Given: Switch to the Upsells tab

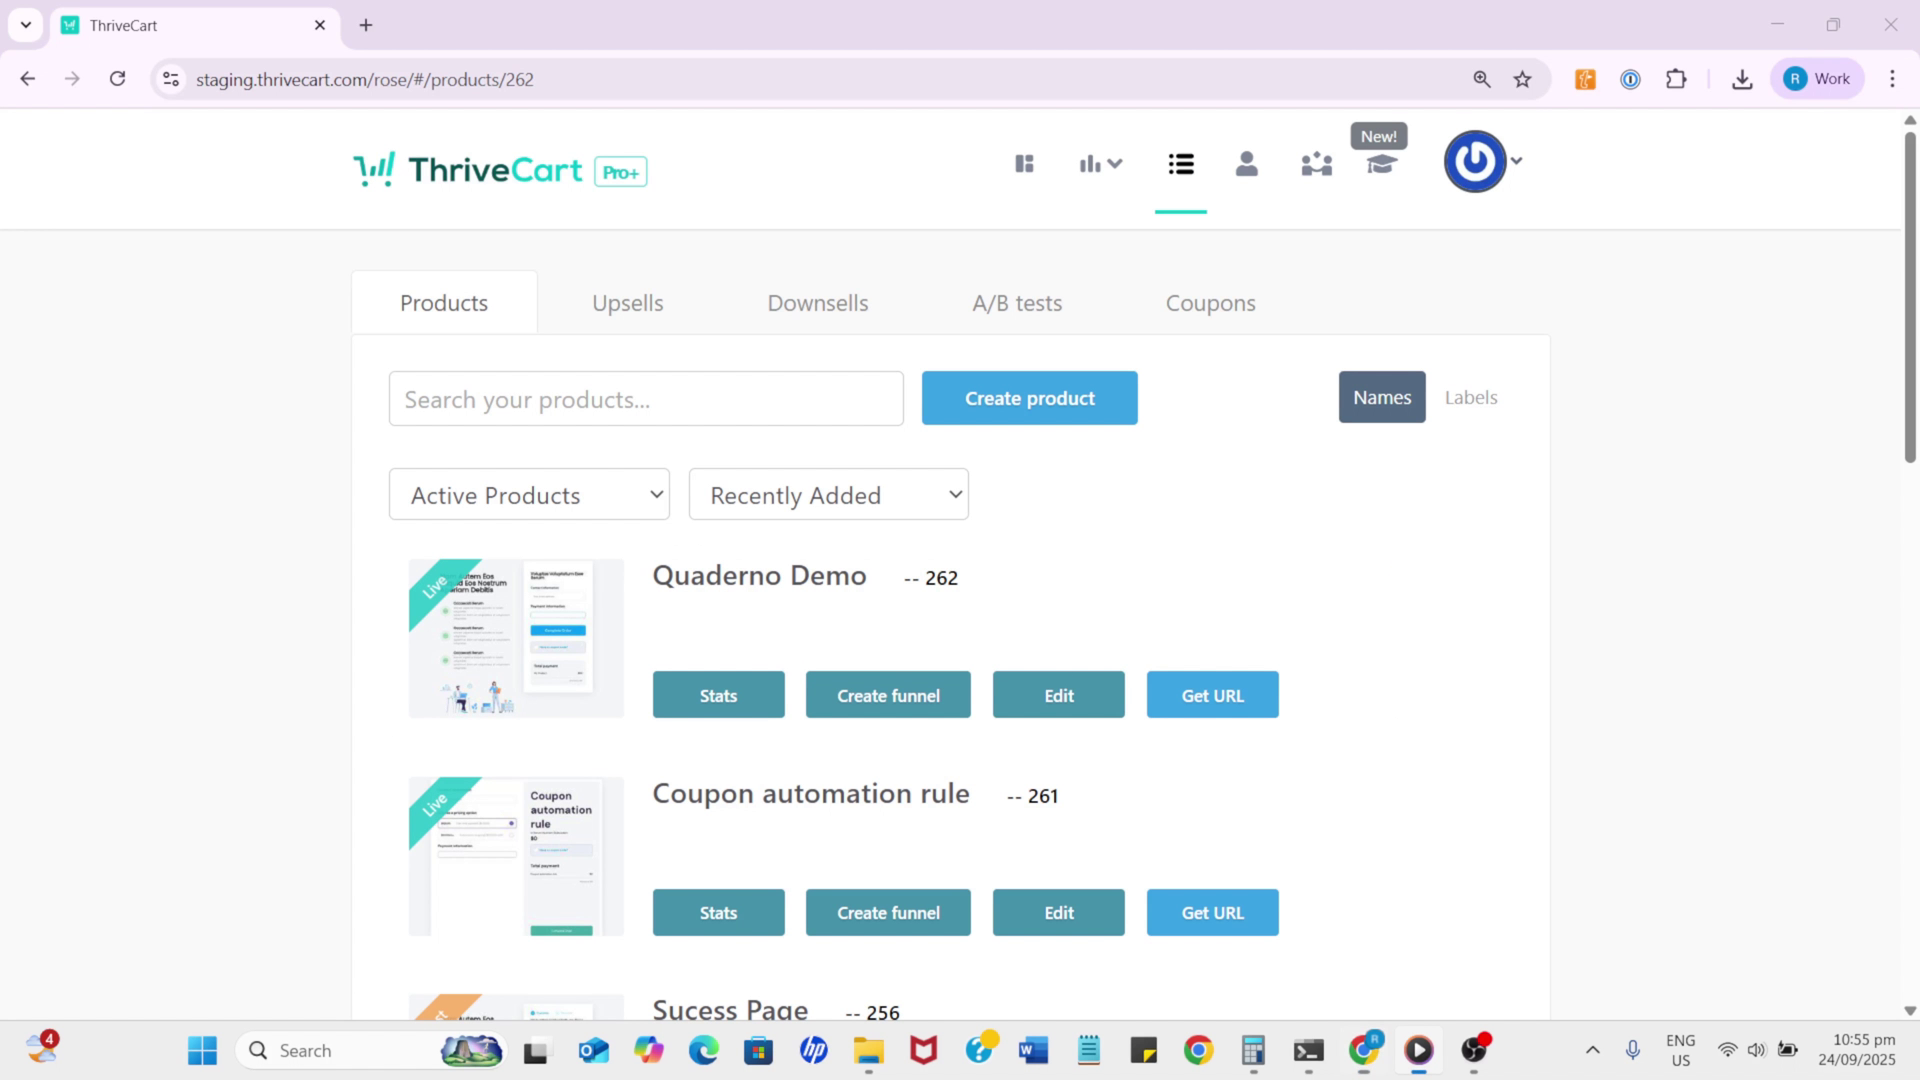Looking at the screenshot, I should point(627,302).
